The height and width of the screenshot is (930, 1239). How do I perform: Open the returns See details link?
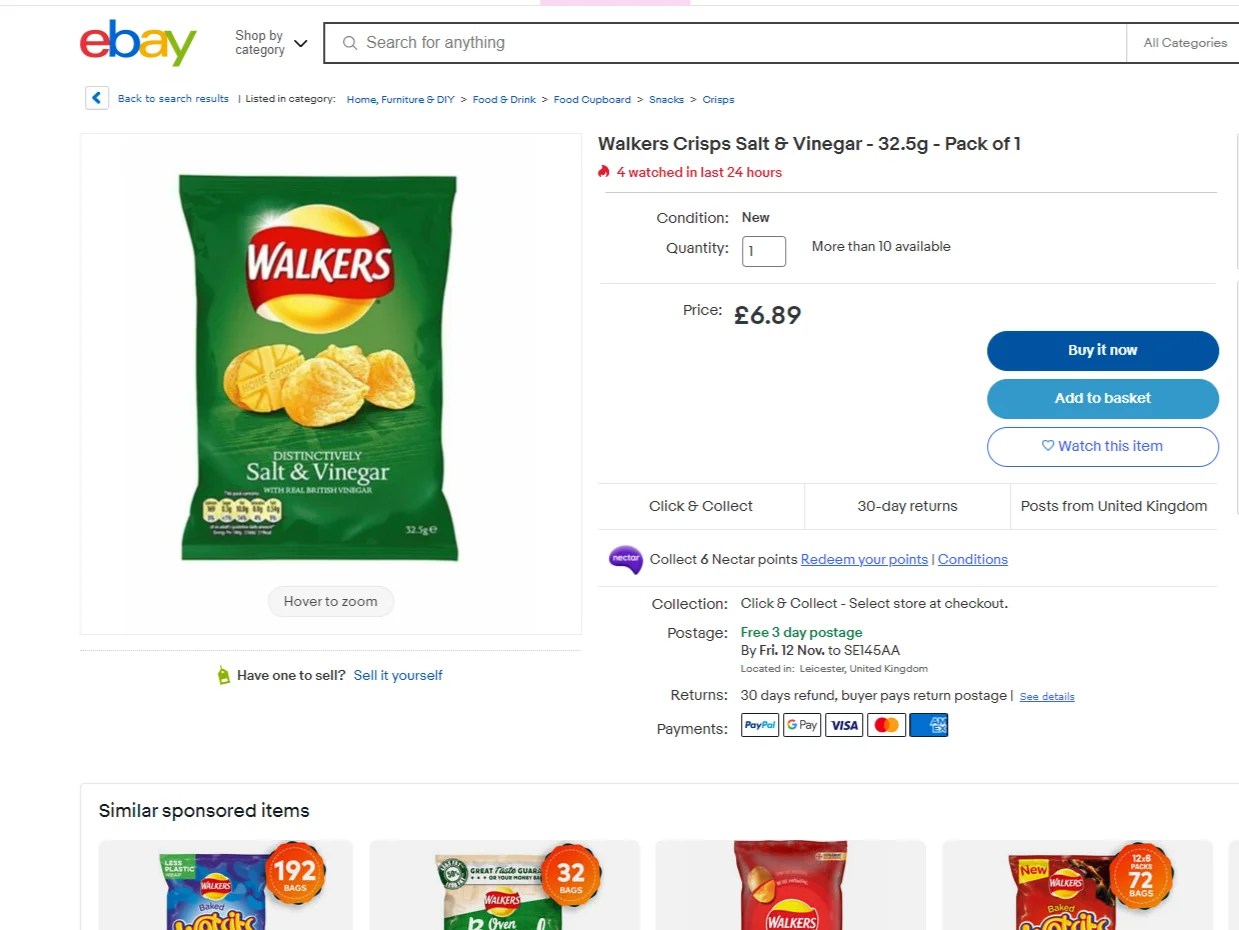pyautogui.click(x=1046, y=696)
